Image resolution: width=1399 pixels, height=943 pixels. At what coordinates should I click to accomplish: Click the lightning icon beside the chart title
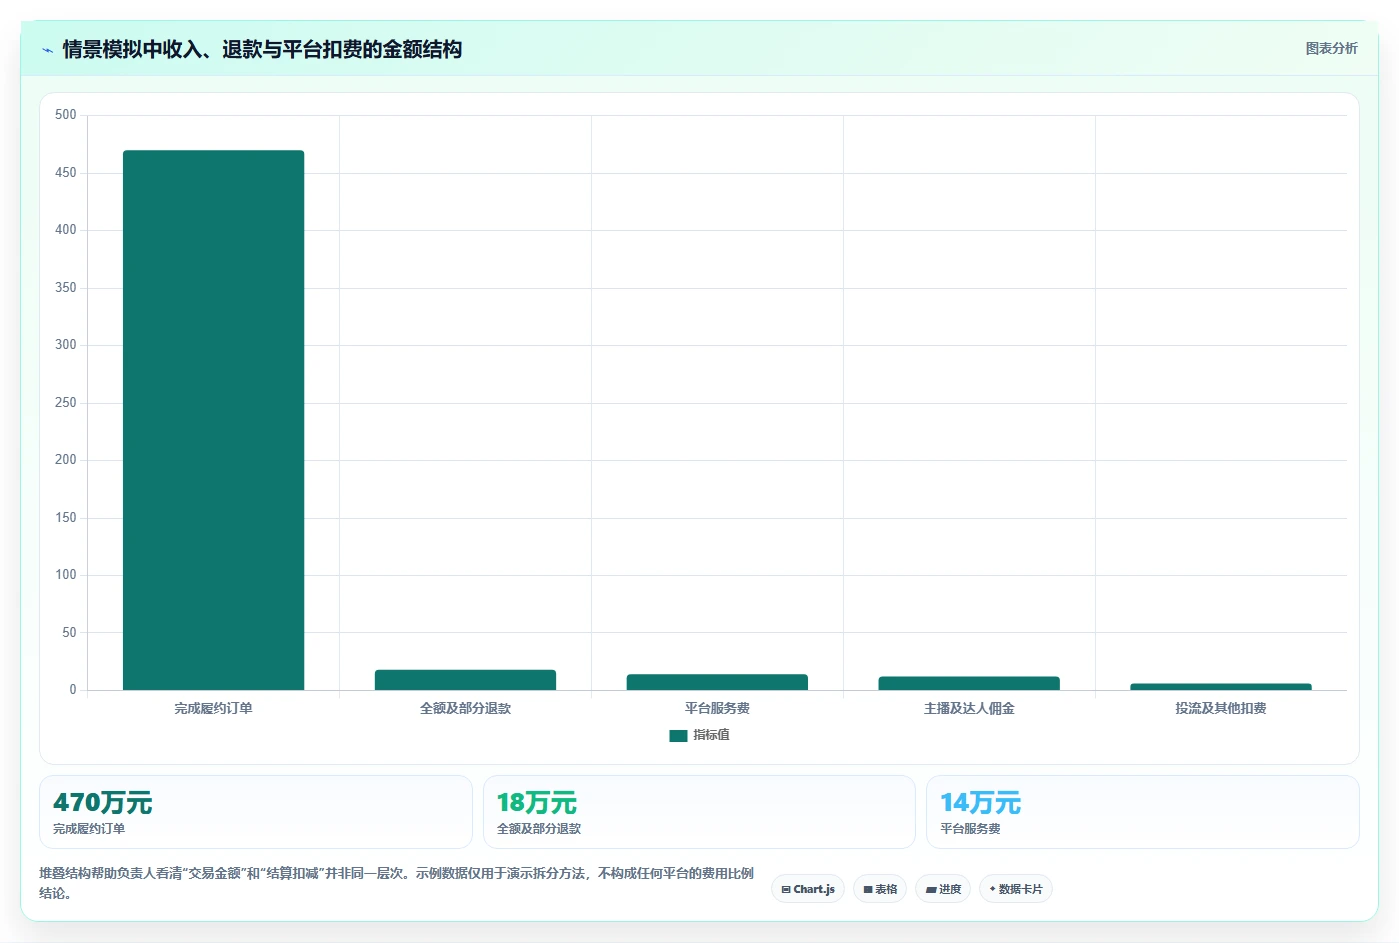(x=47, y=50)
